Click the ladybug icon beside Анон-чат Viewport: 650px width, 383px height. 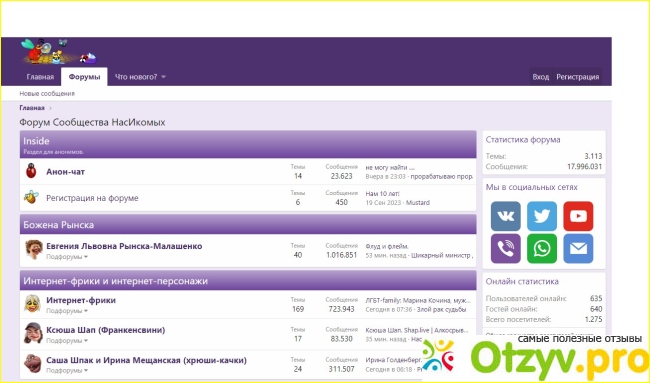click(31, 171)
